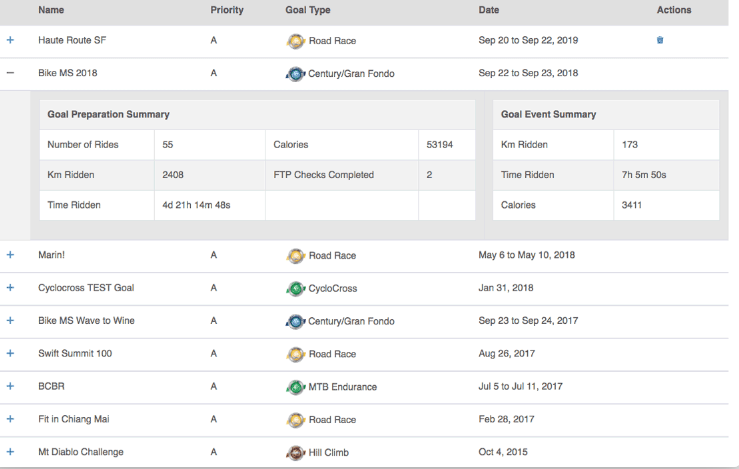Expand the BCBR goal row

point(11,387)
